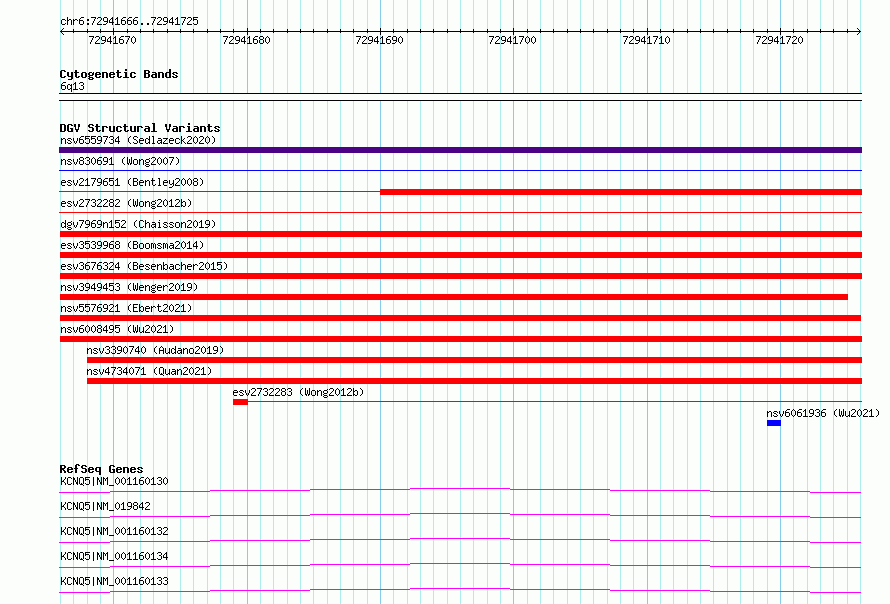Click the Cytogenetic Bands track heading

[x=119, y=74]
